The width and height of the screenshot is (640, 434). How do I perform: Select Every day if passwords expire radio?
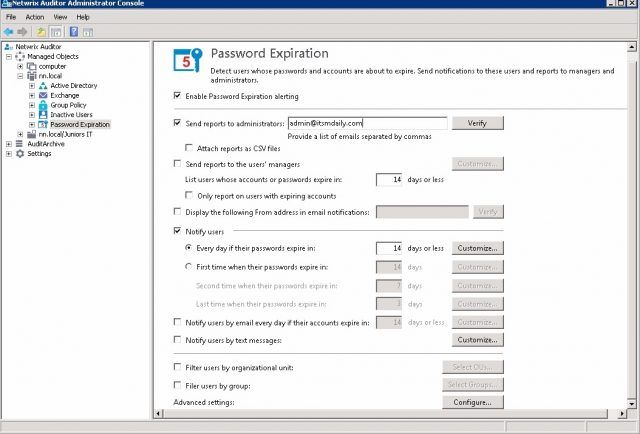point(188,248)
